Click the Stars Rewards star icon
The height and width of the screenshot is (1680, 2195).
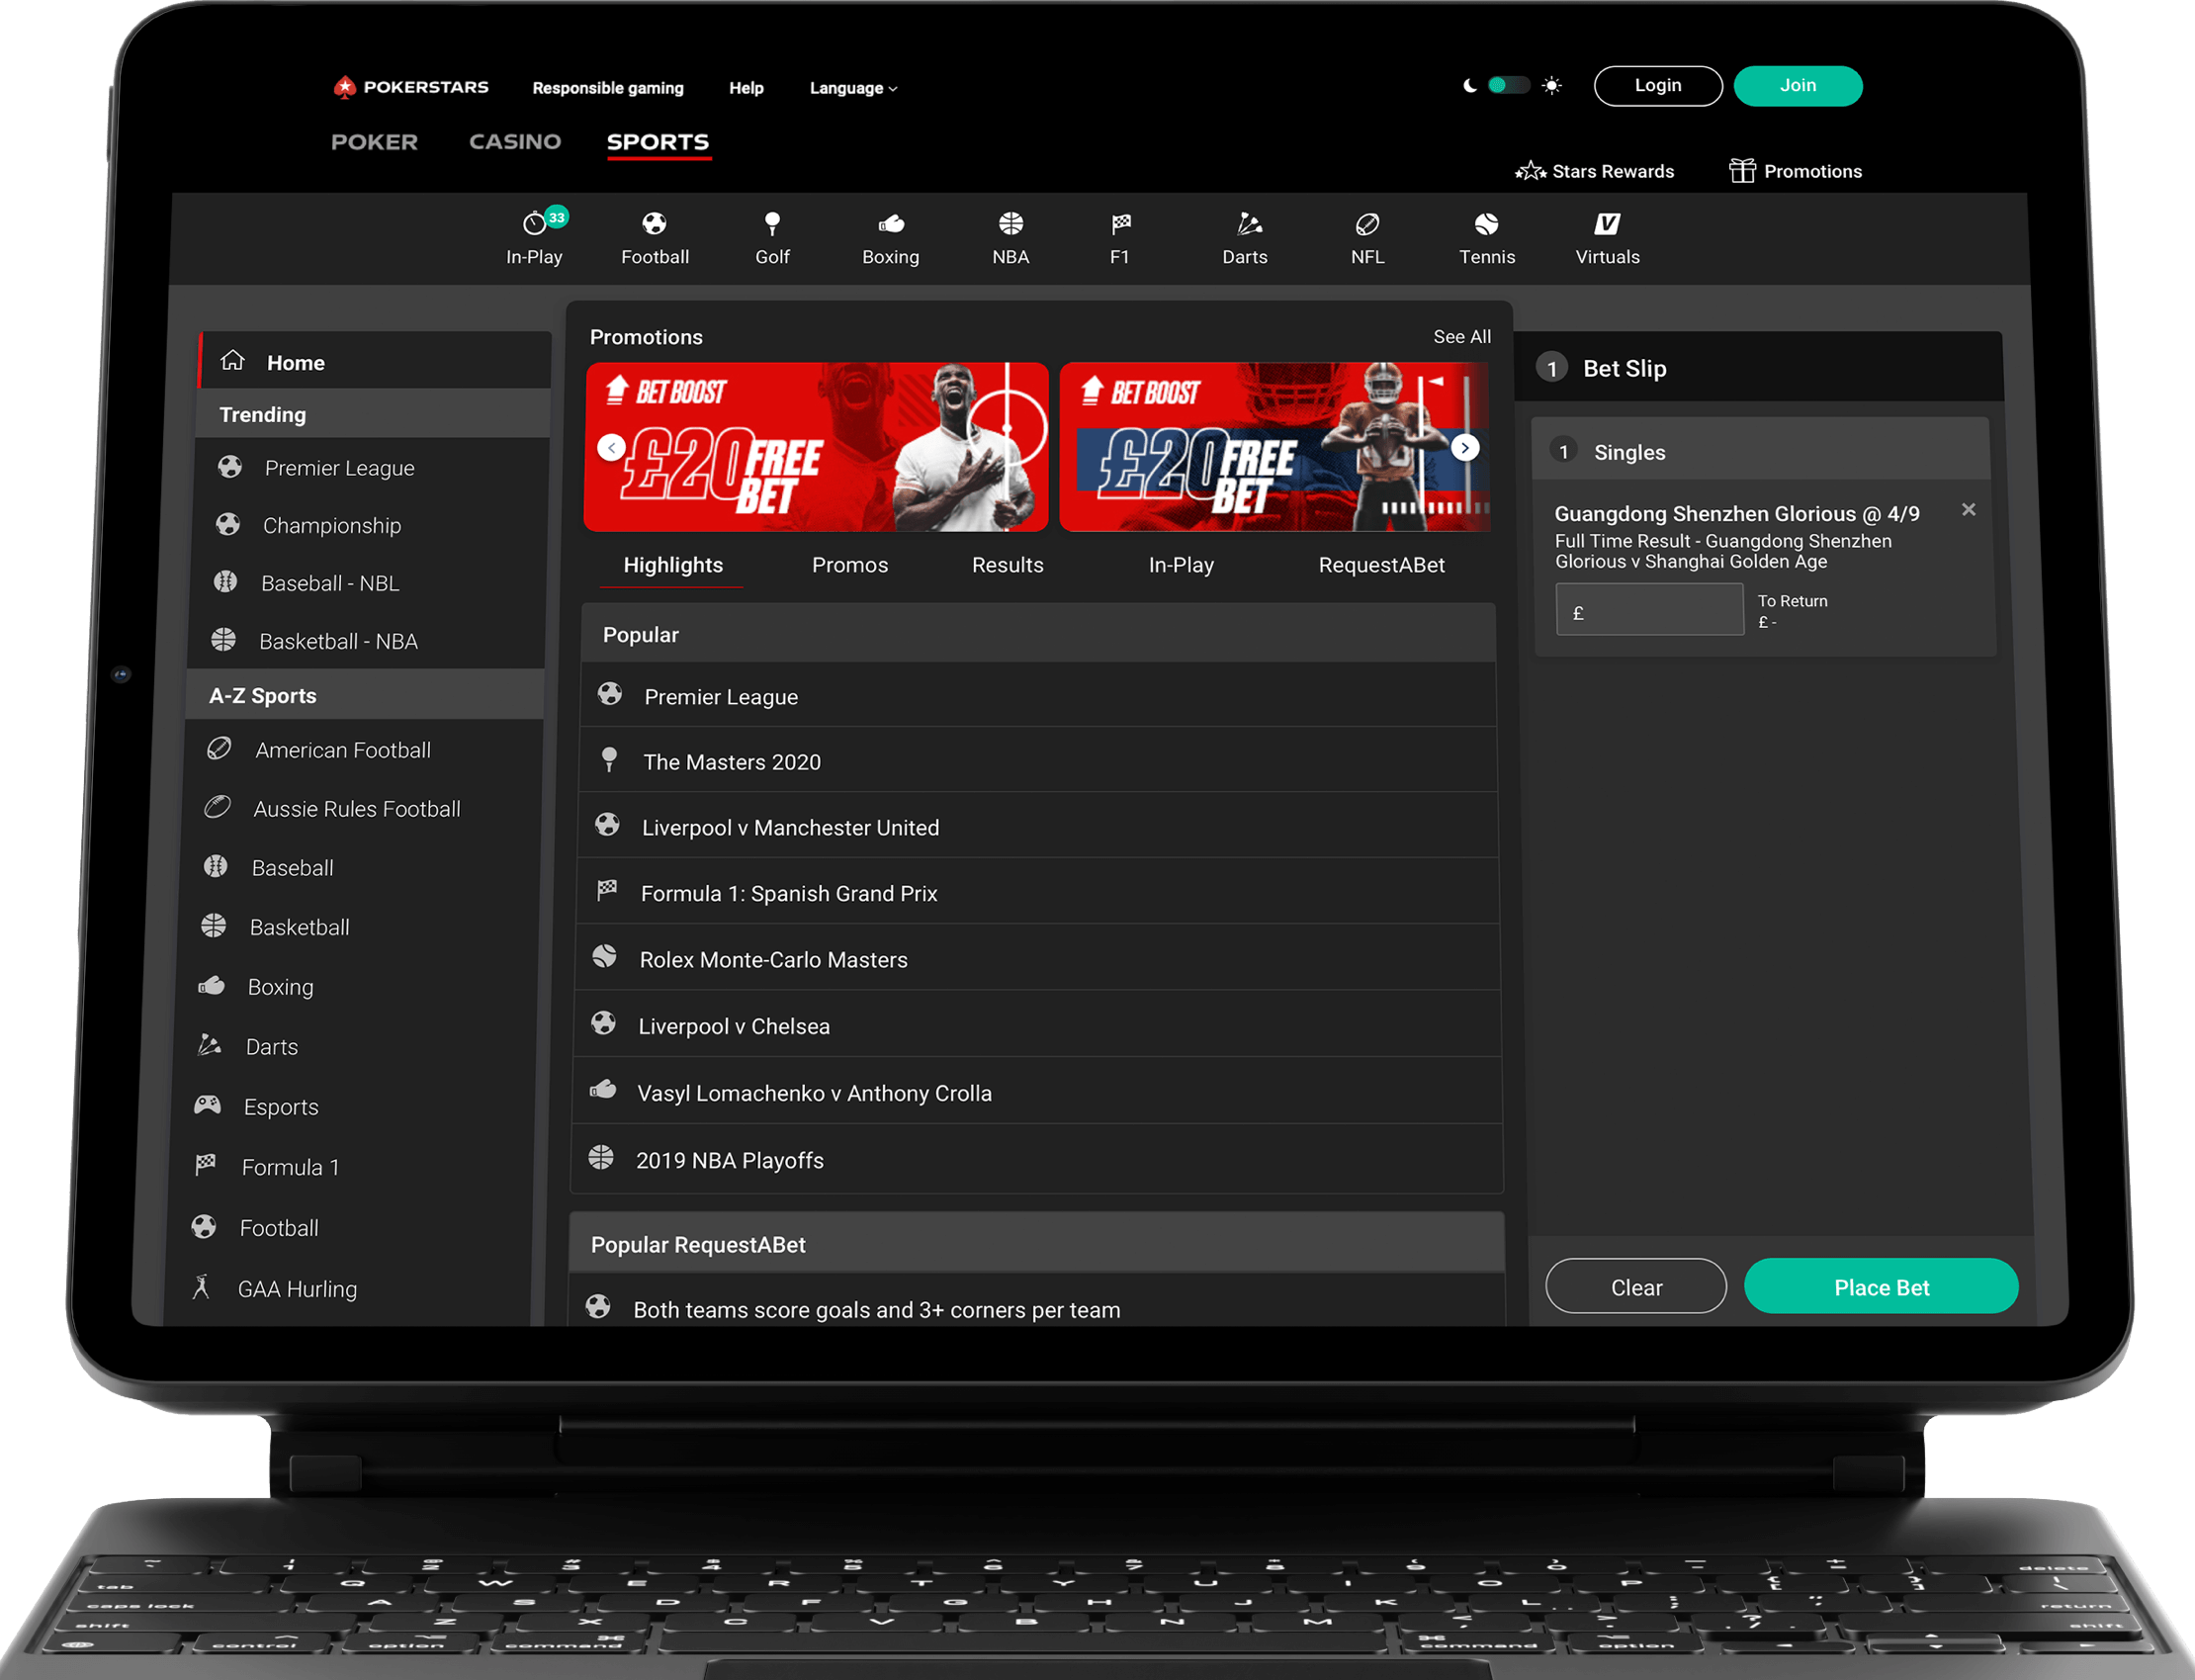point(1530,171)
